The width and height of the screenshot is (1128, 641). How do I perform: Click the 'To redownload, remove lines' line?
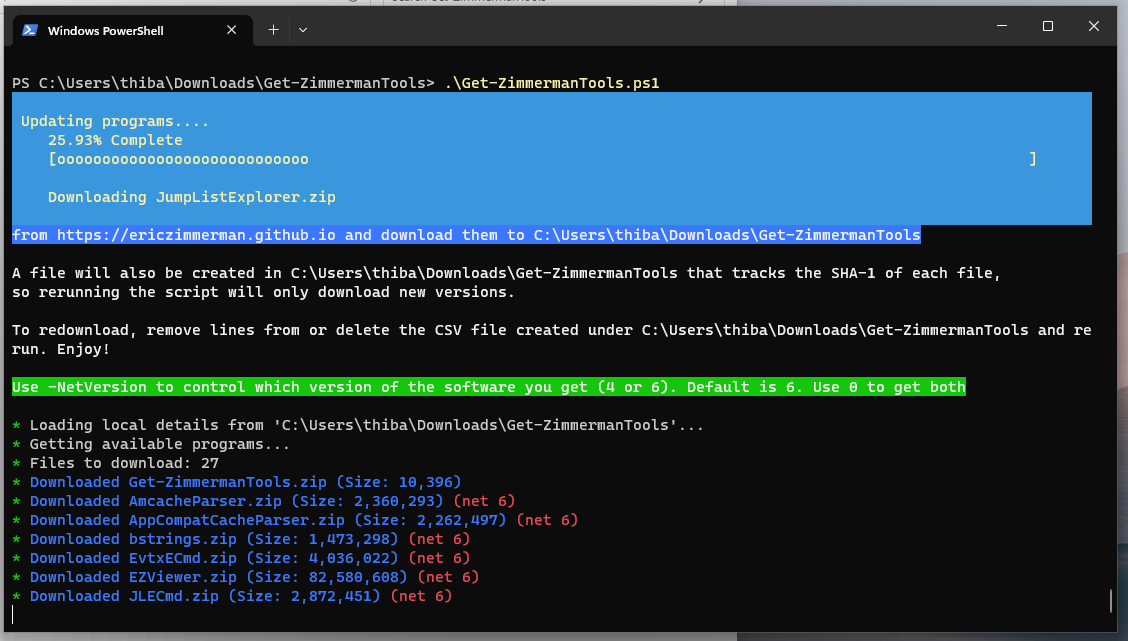coord(552,330)
